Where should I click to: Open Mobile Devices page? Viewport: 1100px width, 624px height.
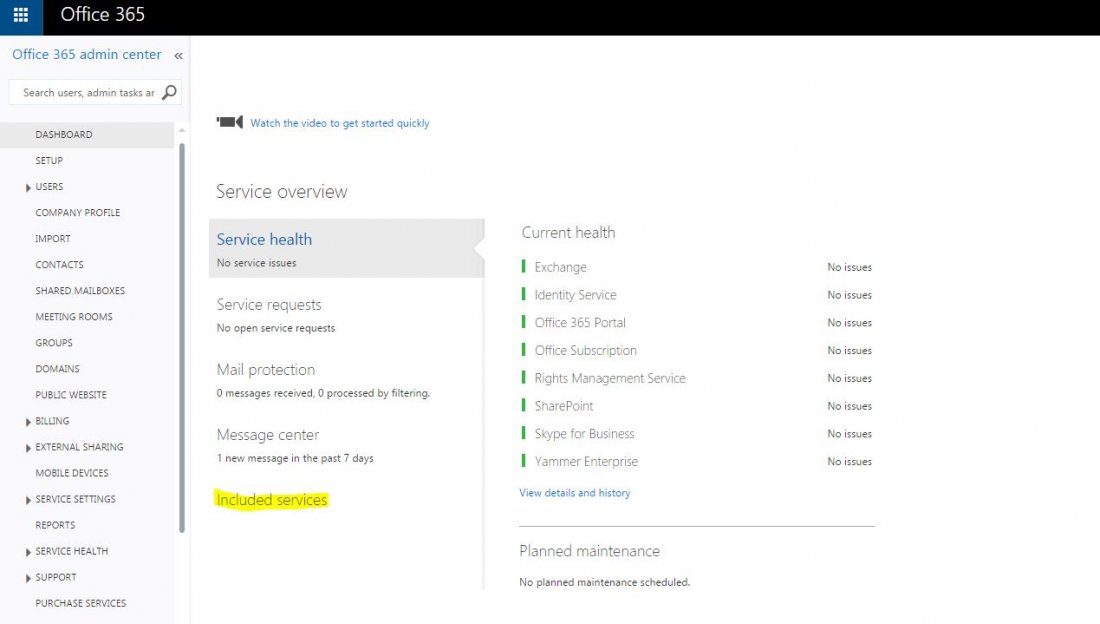click(x=72, y=473)
